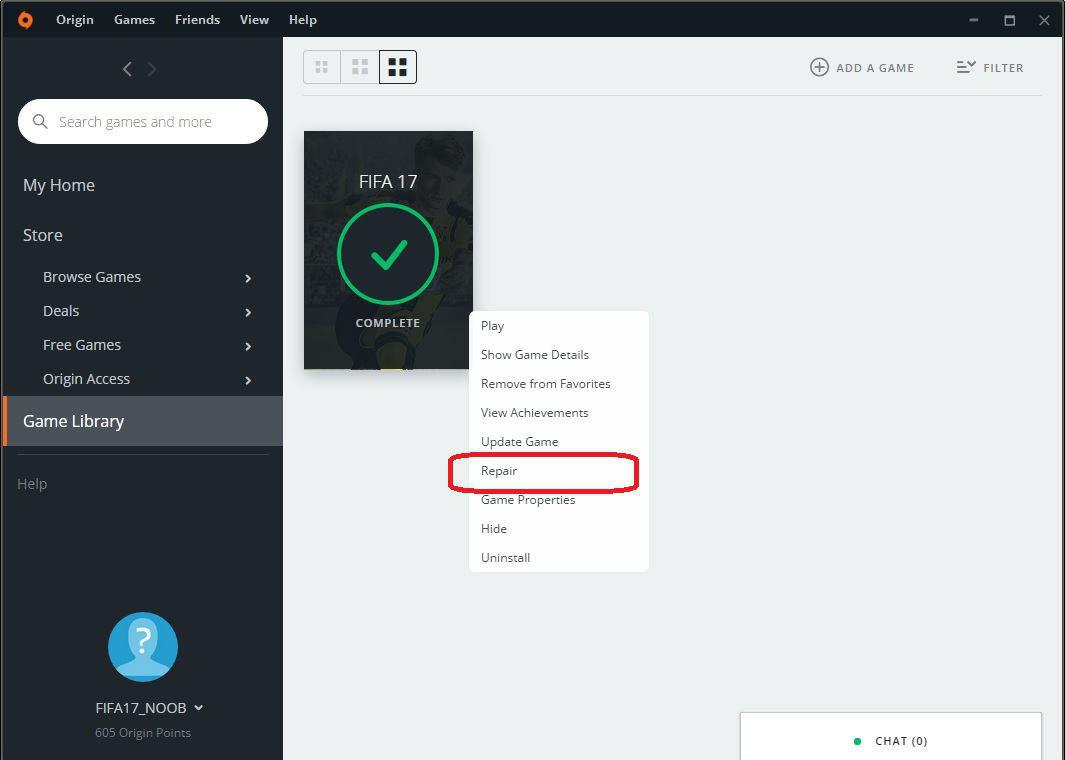
Task: Select the large grid view icon
Action: [x=397, y=66]
